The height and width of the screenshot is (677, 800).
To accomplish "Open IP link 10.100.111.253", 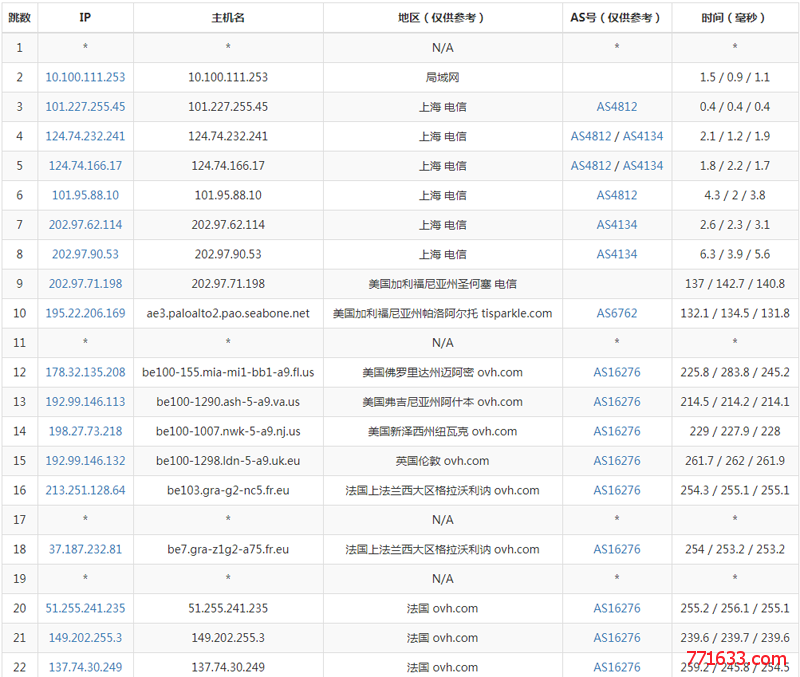I will pyautogui.click(x=85, y=77).
